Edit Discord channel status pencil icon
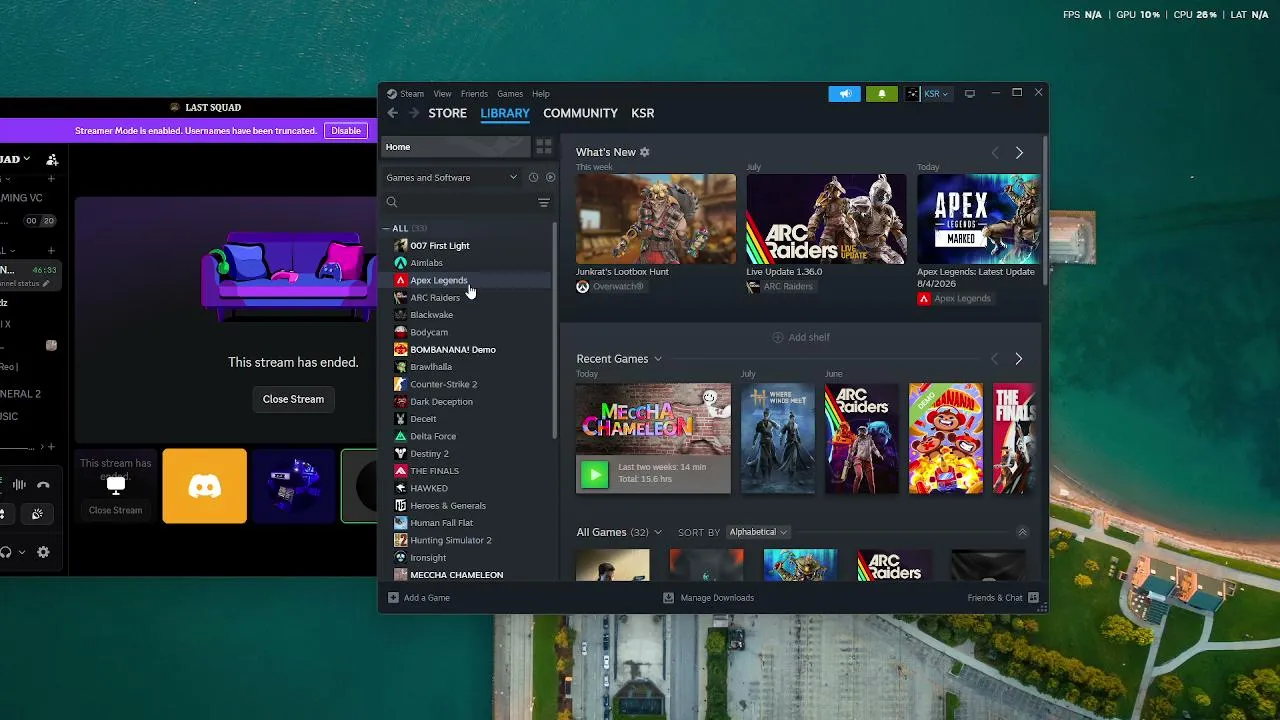This screenshot has width=1280, height=720. pyautogui.click(x=46, y=284)
